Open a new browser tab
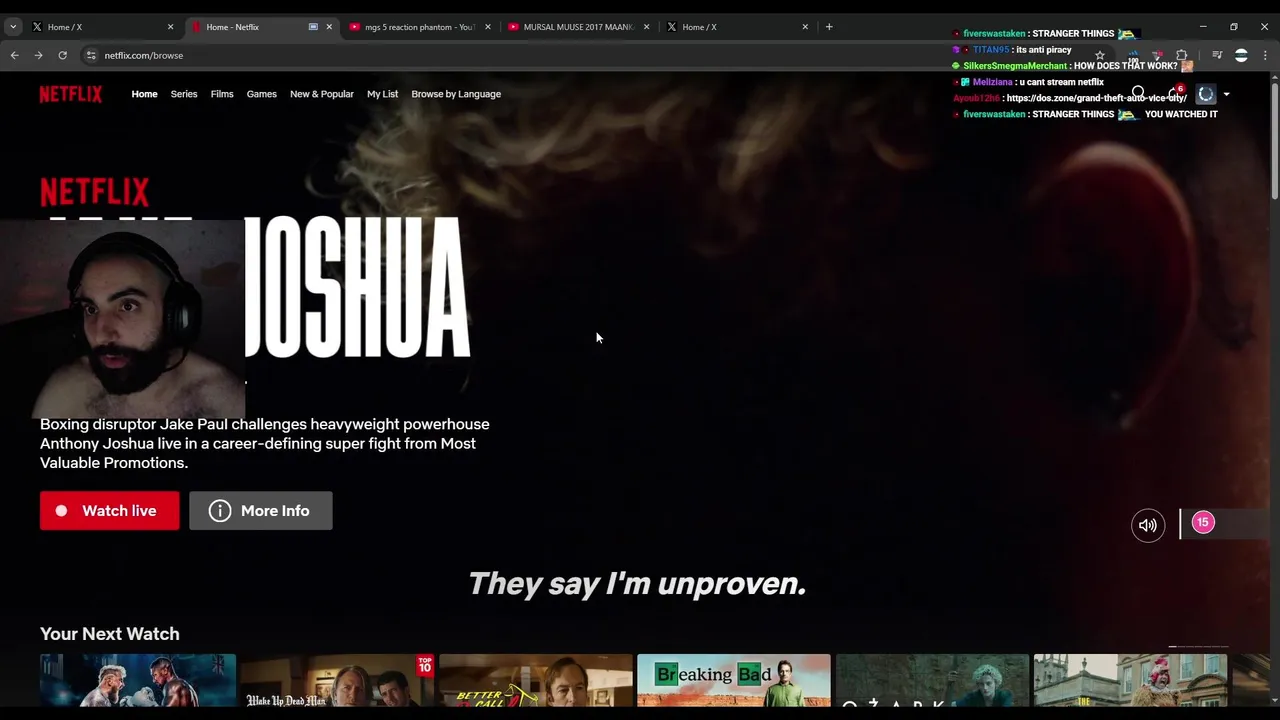 coord(829,27)
